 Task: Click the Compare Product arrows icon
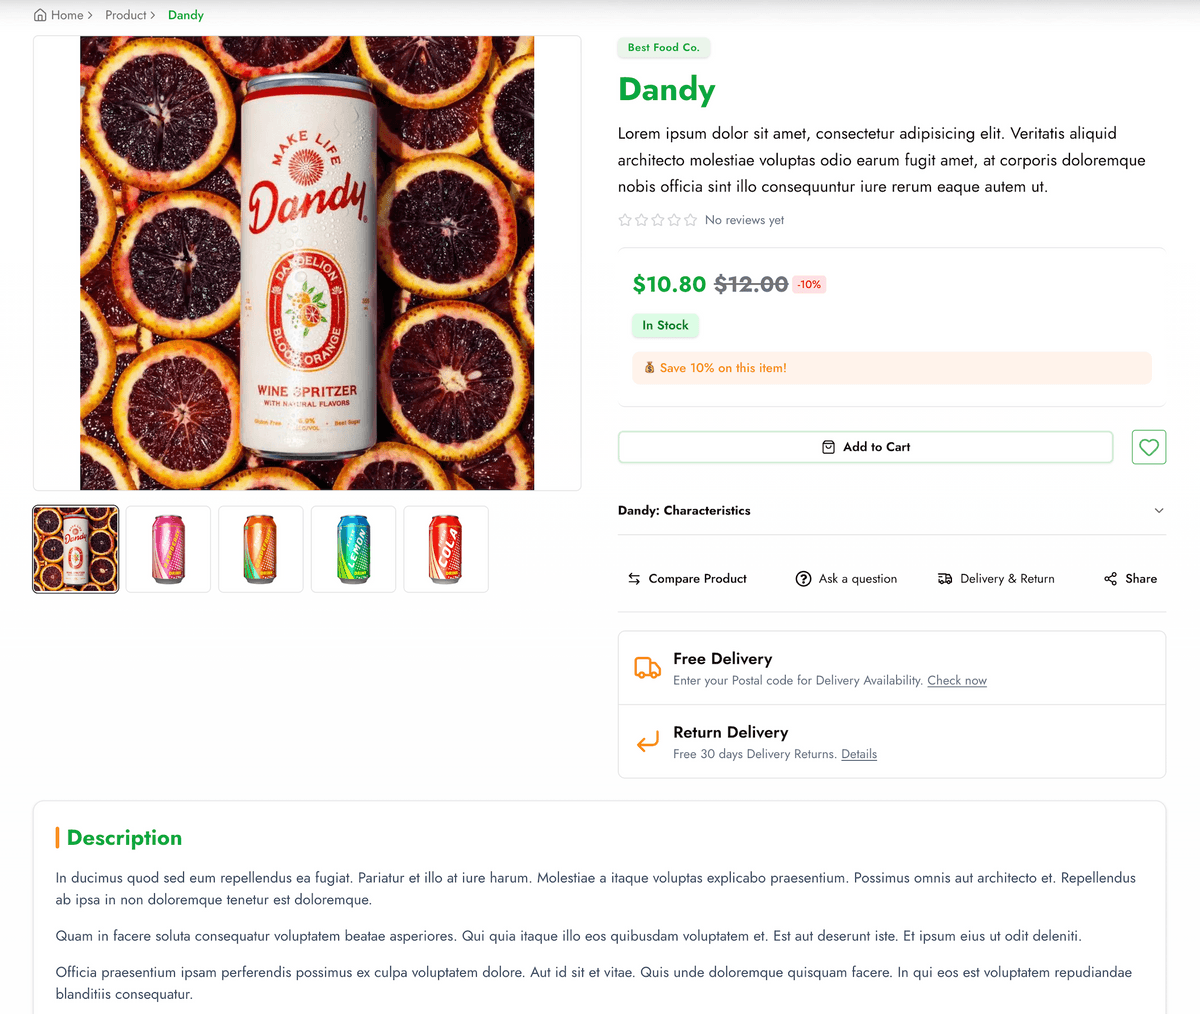click(x=634, y=579)
